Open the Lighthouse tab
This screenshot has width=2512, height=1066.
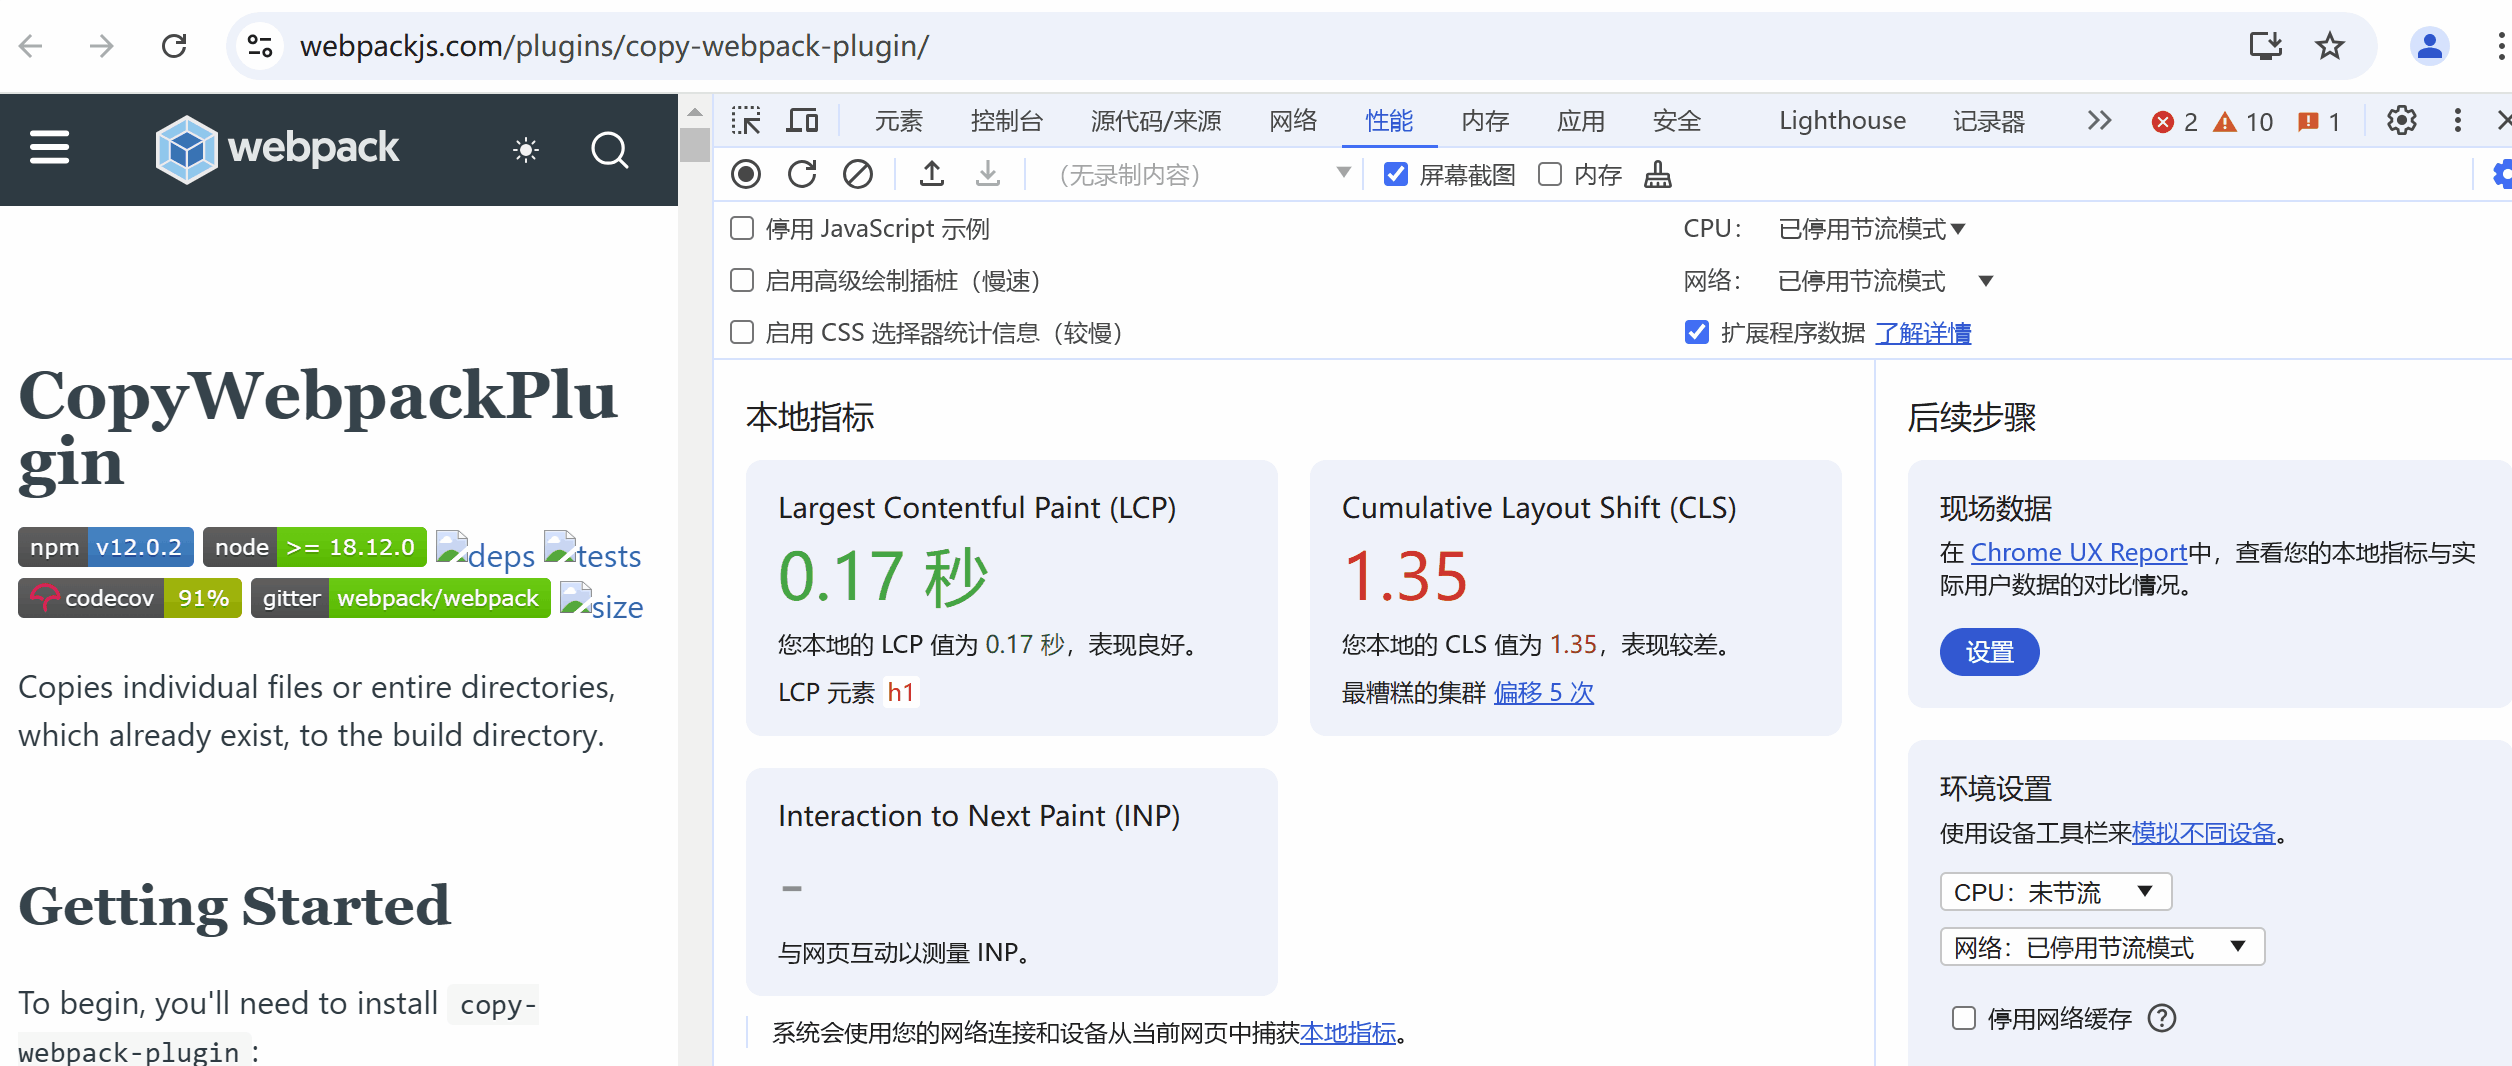click(x=1842, y=121)
